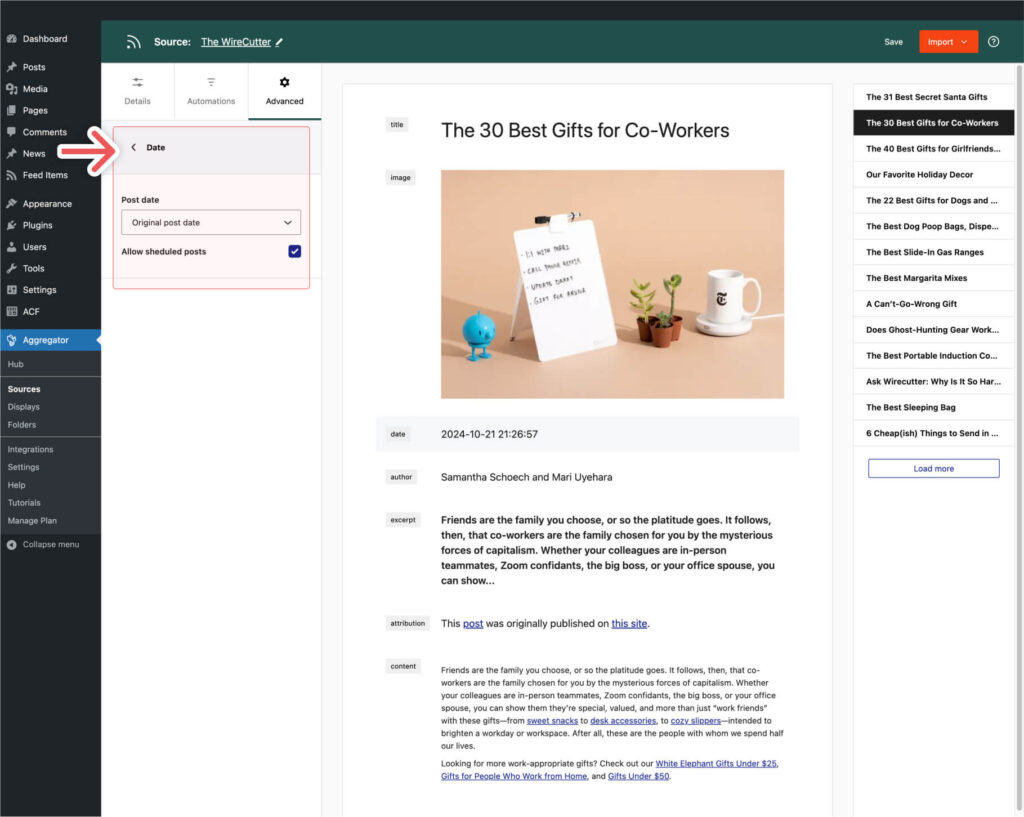Select 'The Best Margarita Mixes' item
This screenshot has width=1024, height=817.
tap(933, 278)
